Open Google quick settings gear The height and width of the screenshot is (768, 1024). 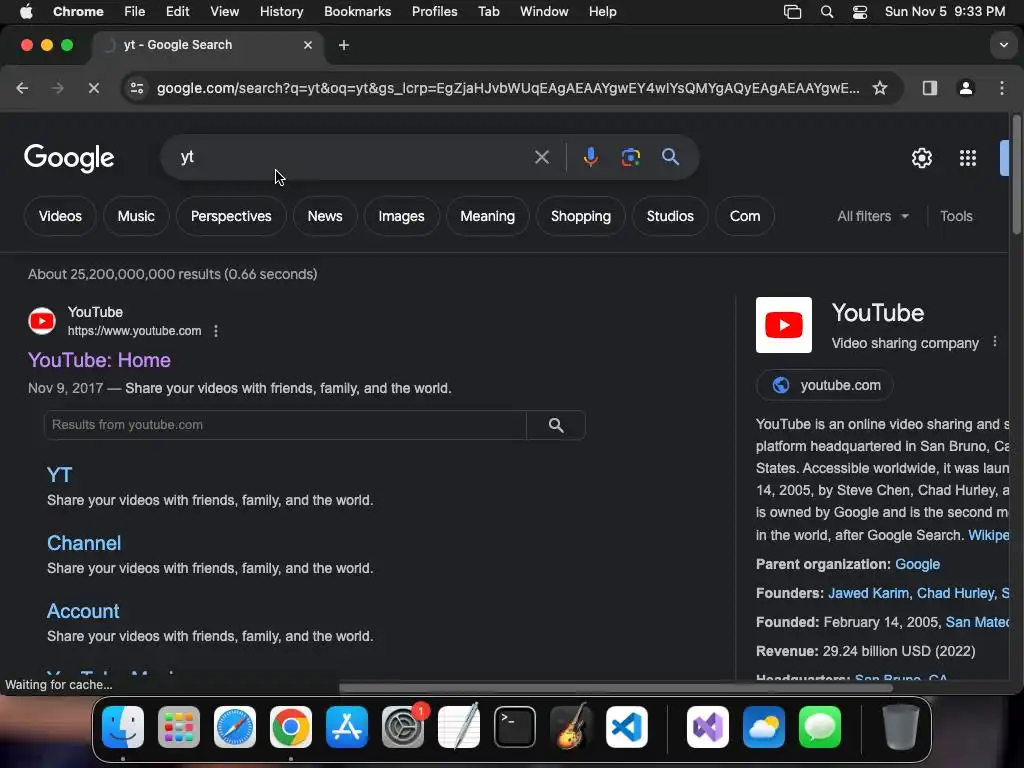(x=921, y=157)
